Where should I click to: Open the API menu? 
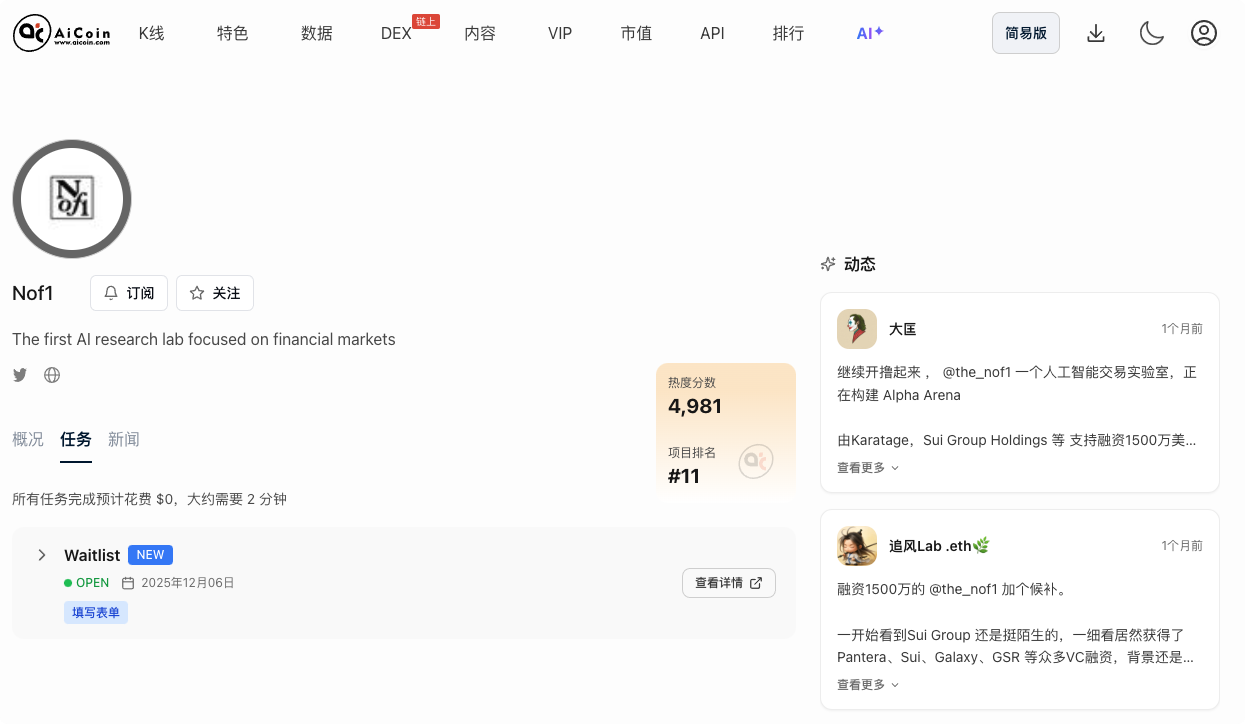(712, 33)
